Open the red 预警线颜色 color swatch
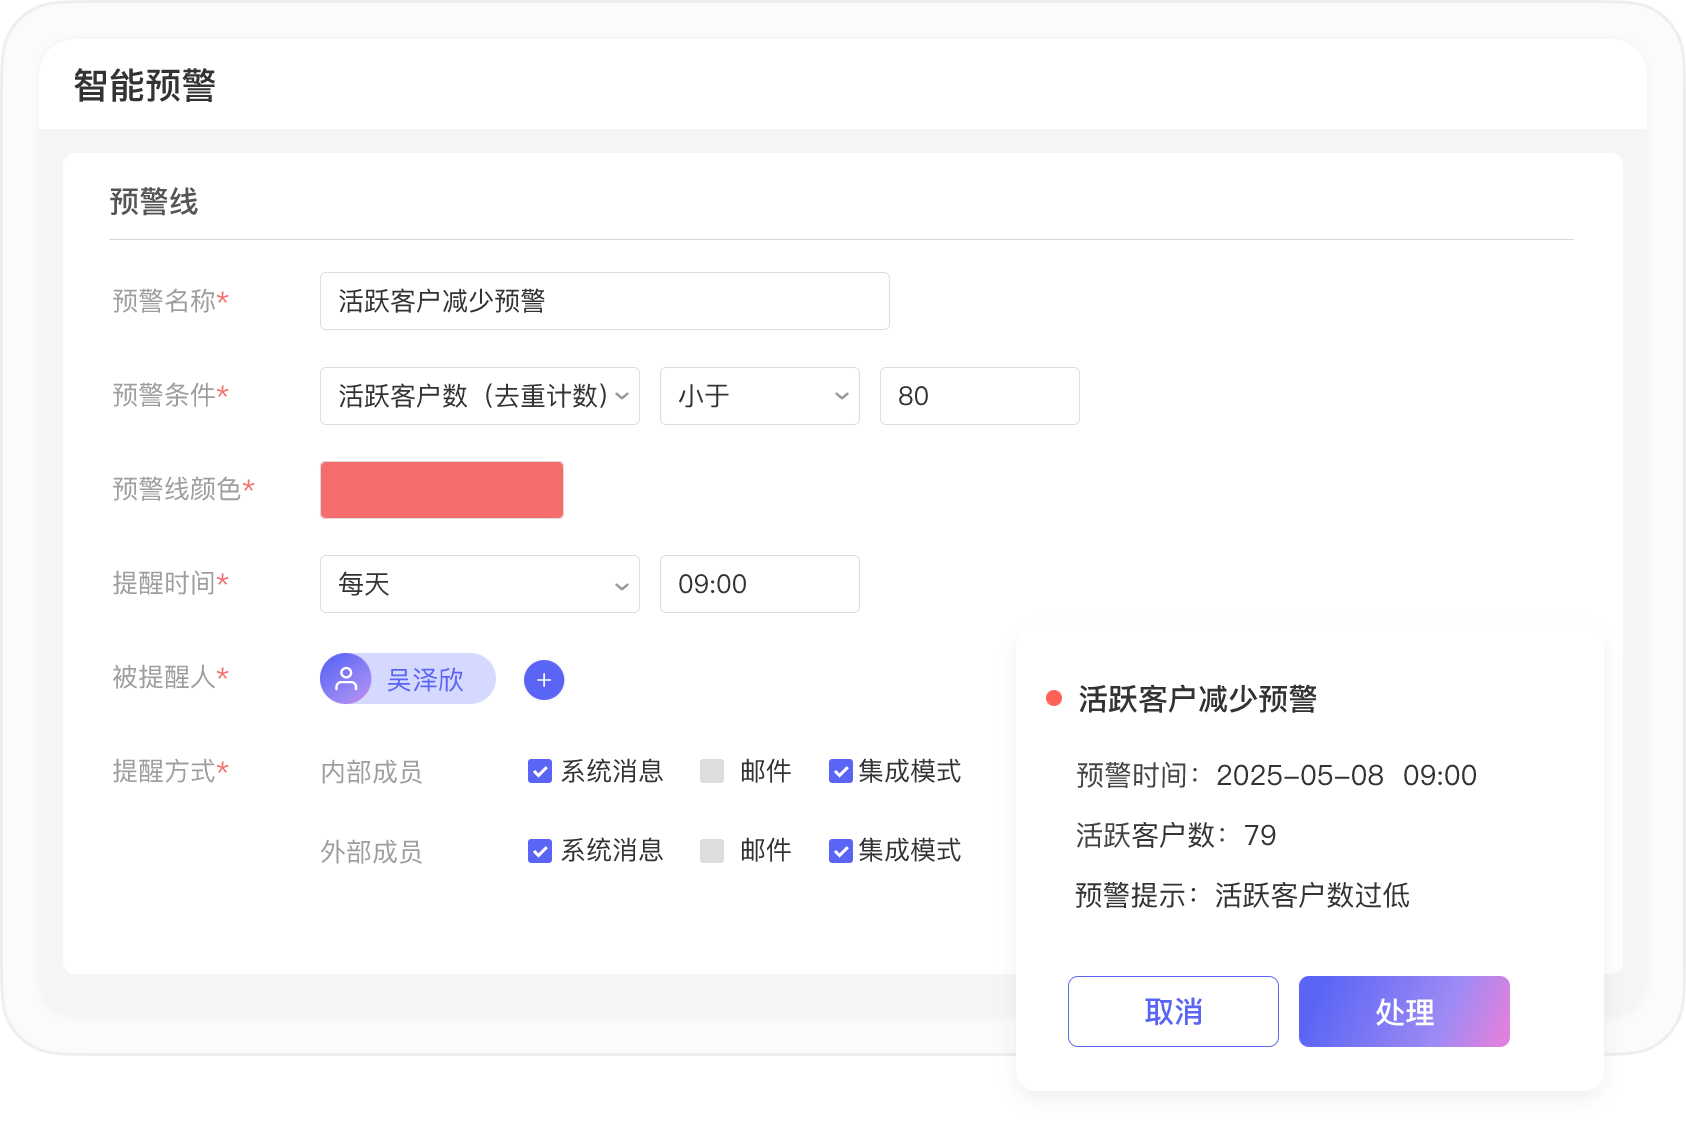Screen dimensions: 1686x1129 442,490
